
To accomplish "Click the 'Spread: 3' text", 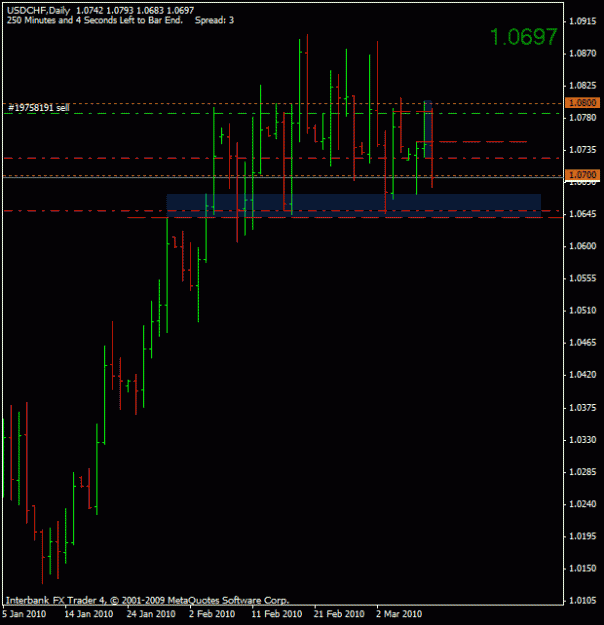I will click(214, 20).
